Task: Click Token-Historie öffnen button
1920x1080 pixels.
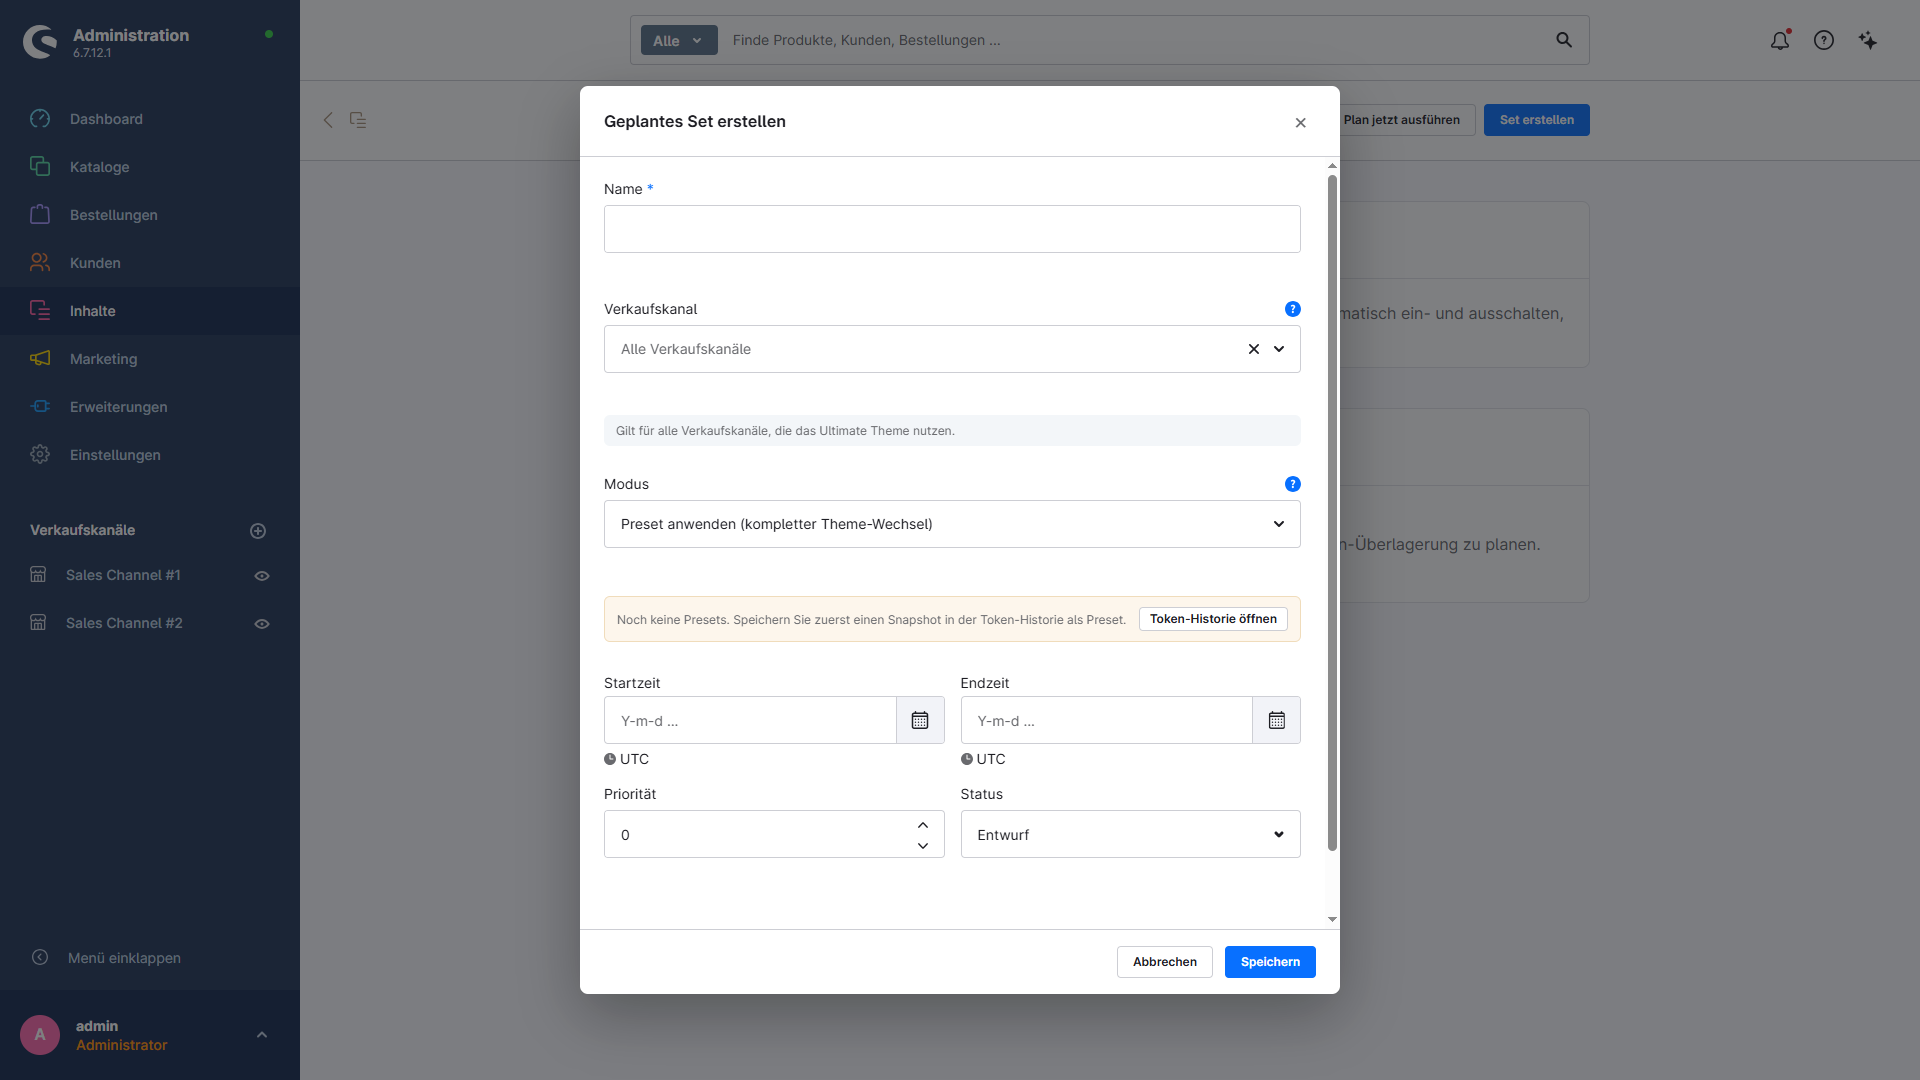Action: pos(1213,619)
